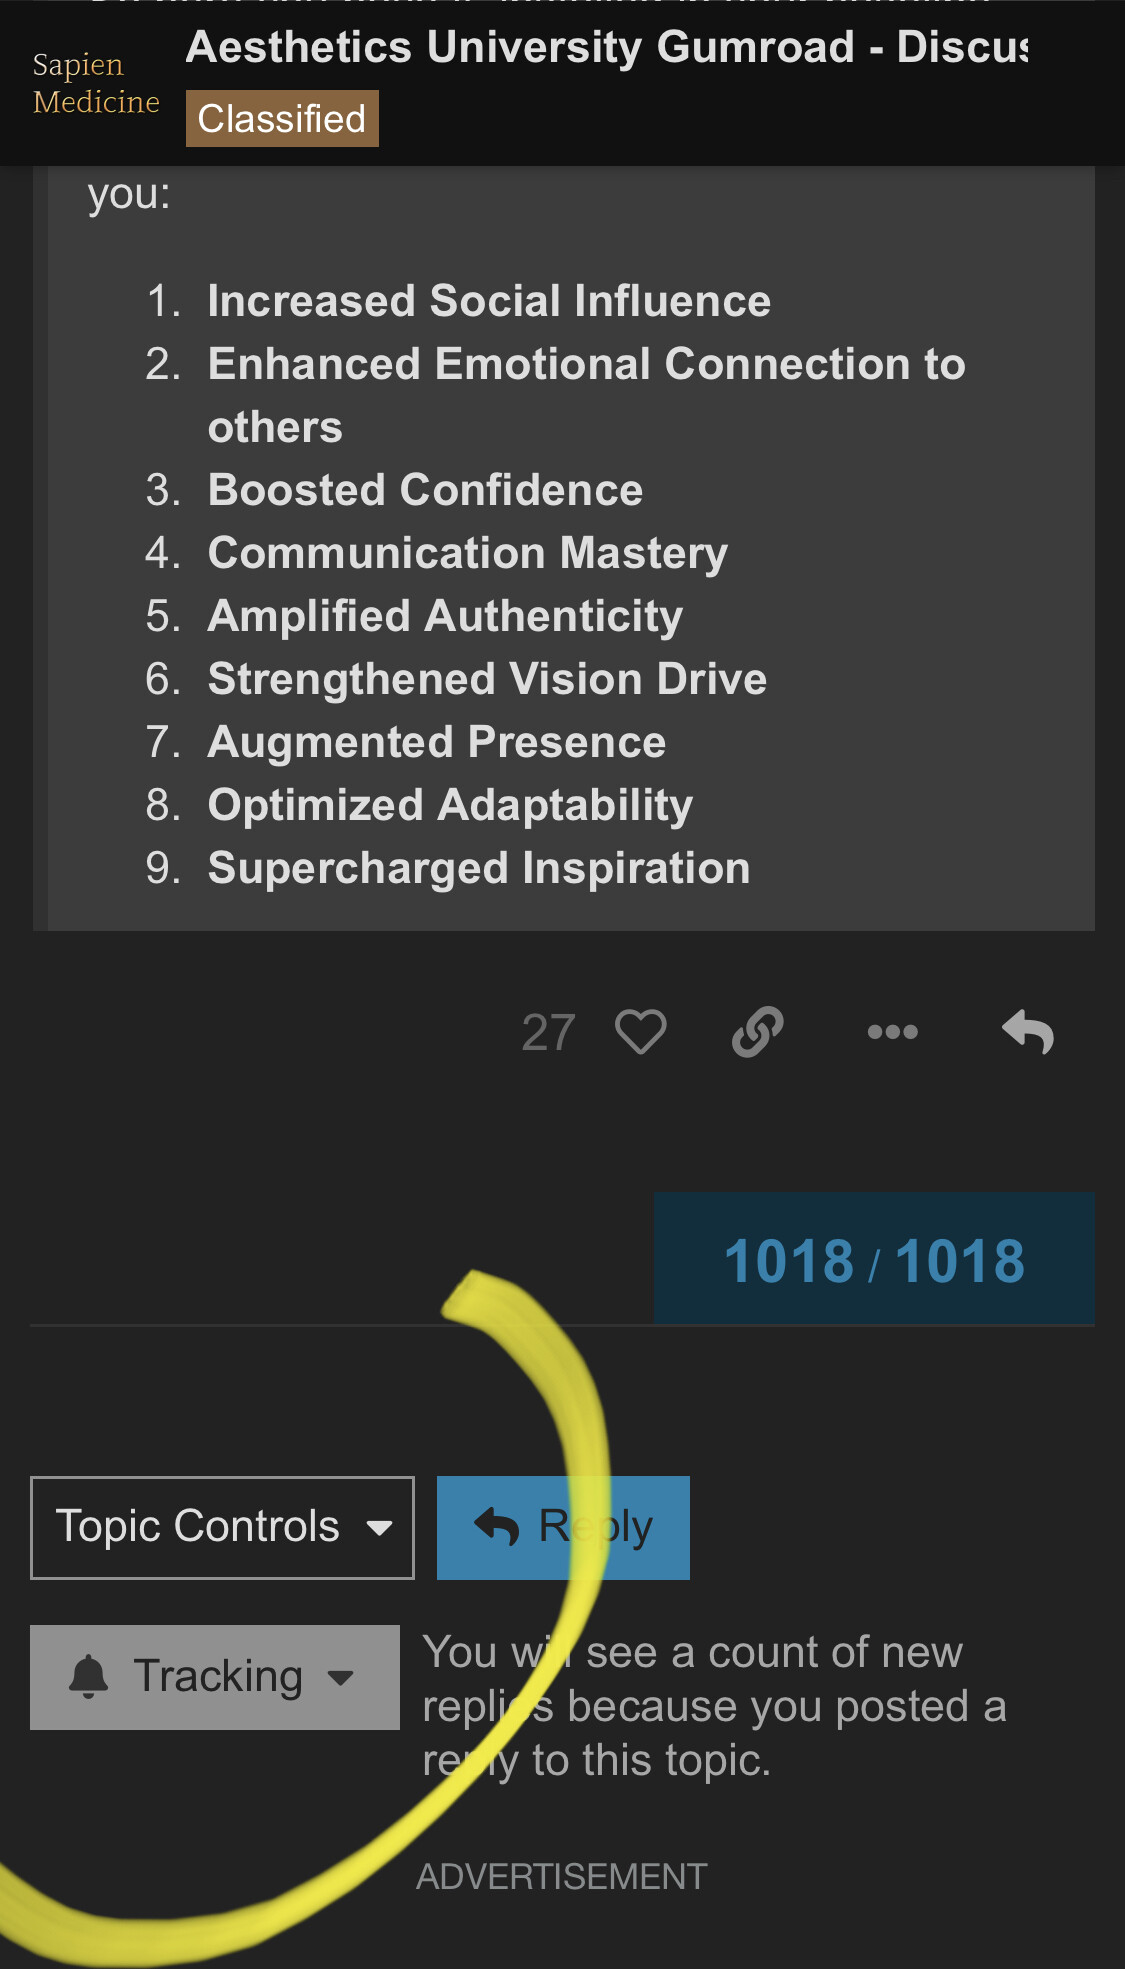Open the three-dots more actions menu
Screen dimensions: 1125x1969
pos(892,1032)
